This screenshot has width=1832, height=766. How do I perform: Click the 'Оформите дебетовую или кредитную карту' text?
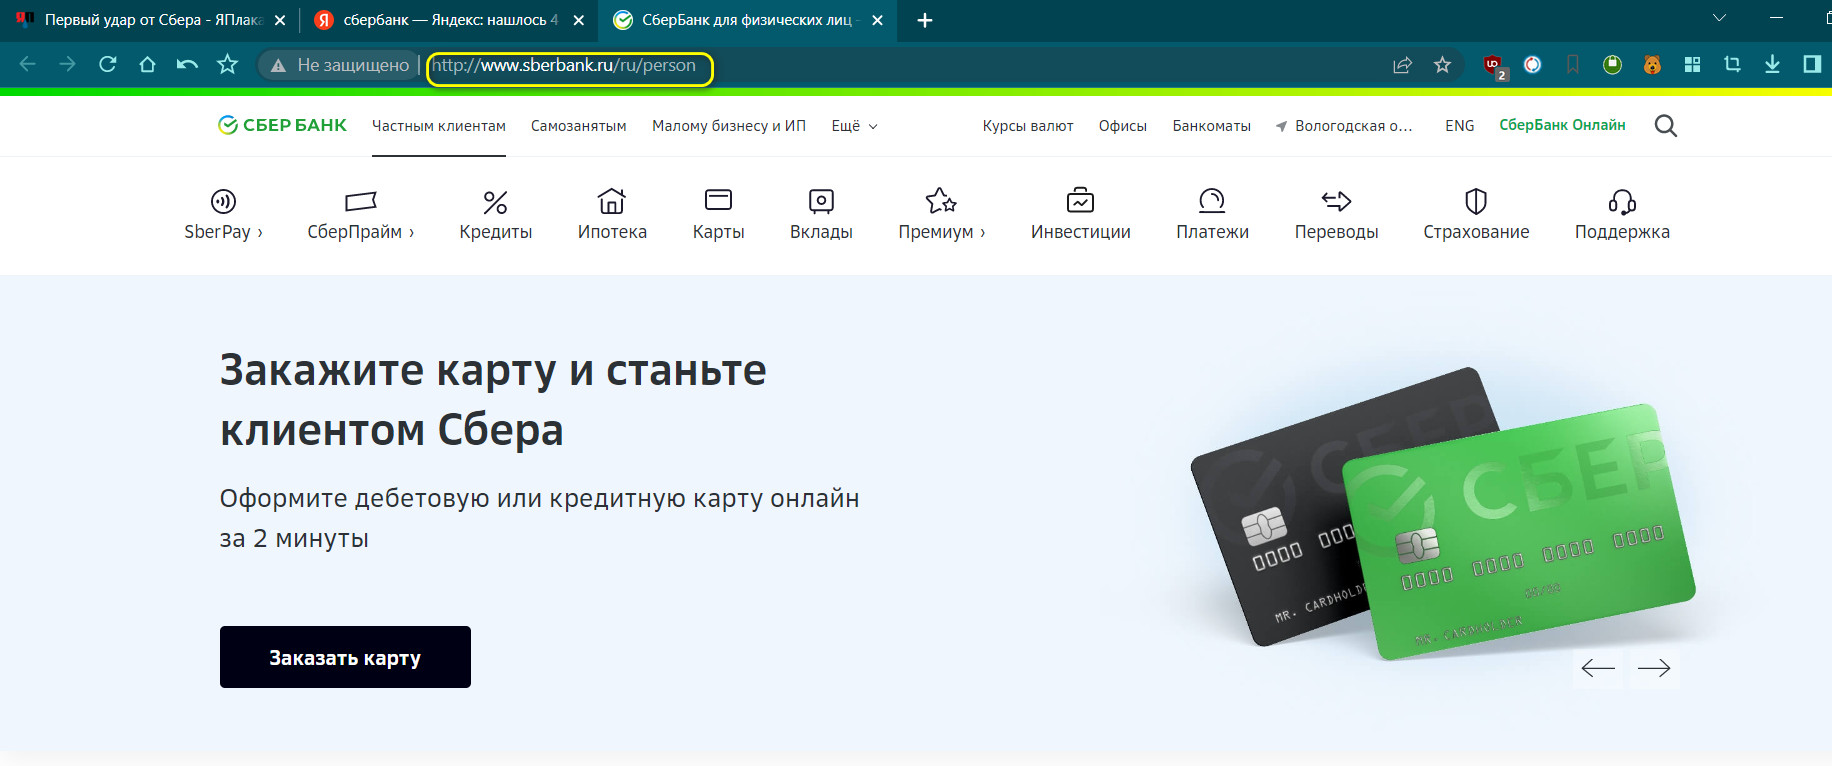[x=539, y=518]
